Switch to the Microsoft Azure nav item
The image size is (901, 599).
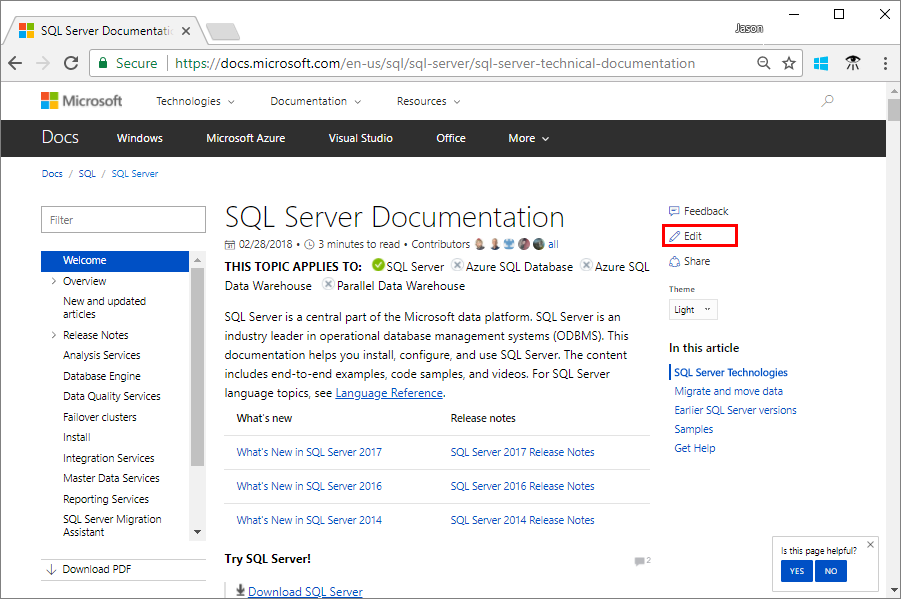(245, 138)
